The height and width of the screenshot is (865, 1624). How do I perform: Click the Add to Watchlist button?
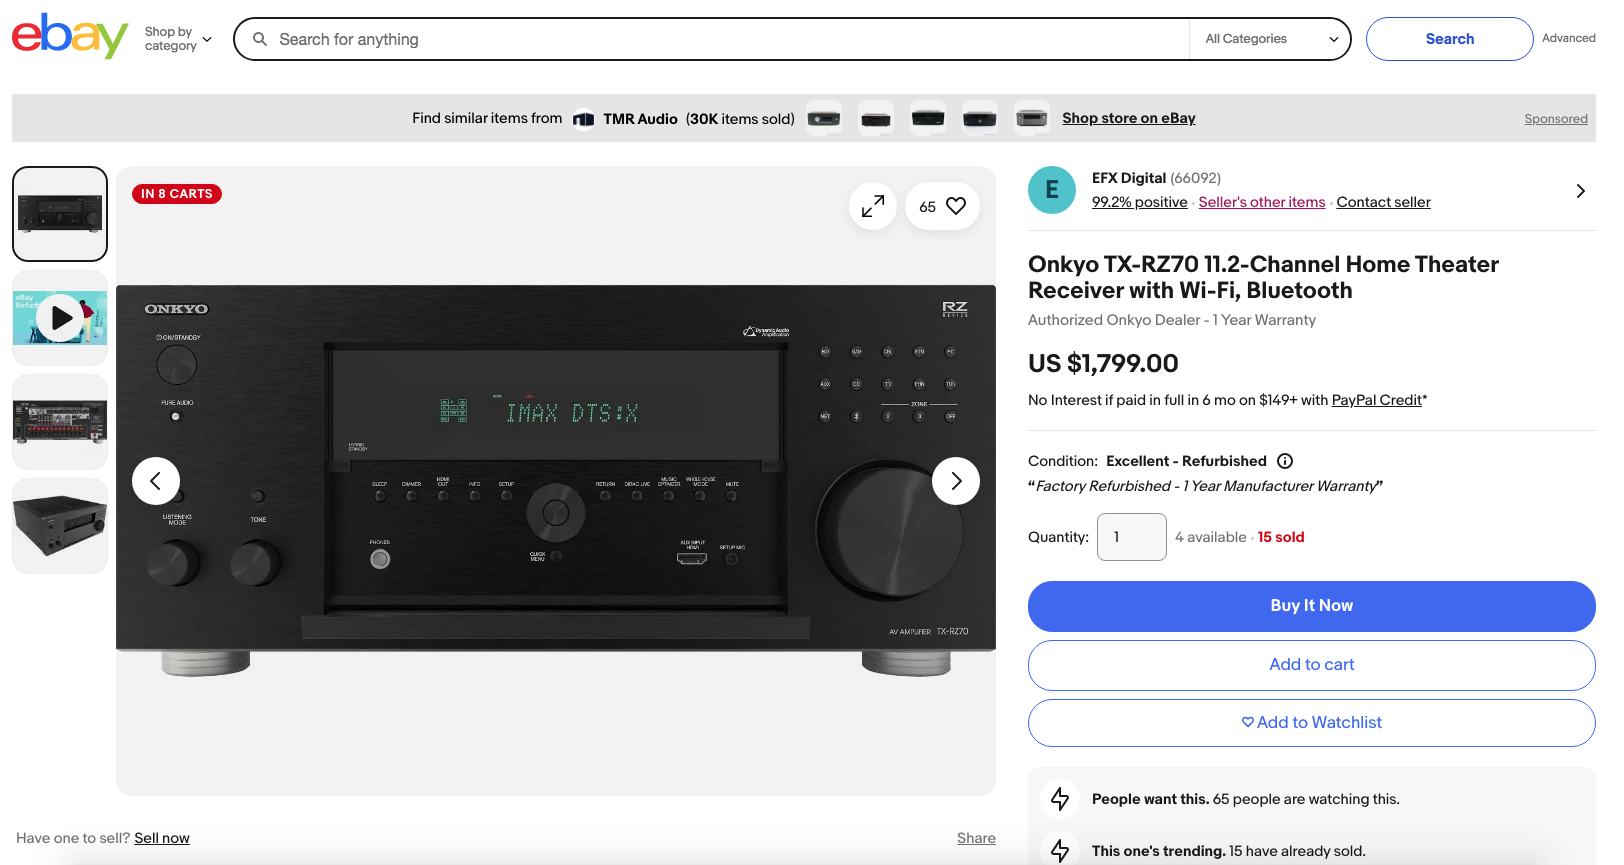(1312, 723)
